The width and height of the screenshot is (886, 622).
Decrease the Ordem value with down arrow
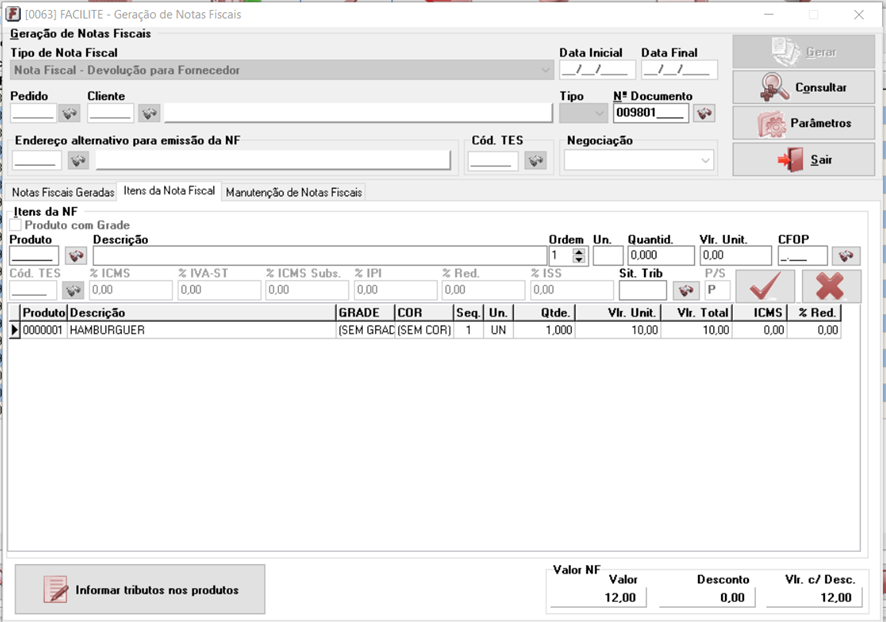coord(579,259)
